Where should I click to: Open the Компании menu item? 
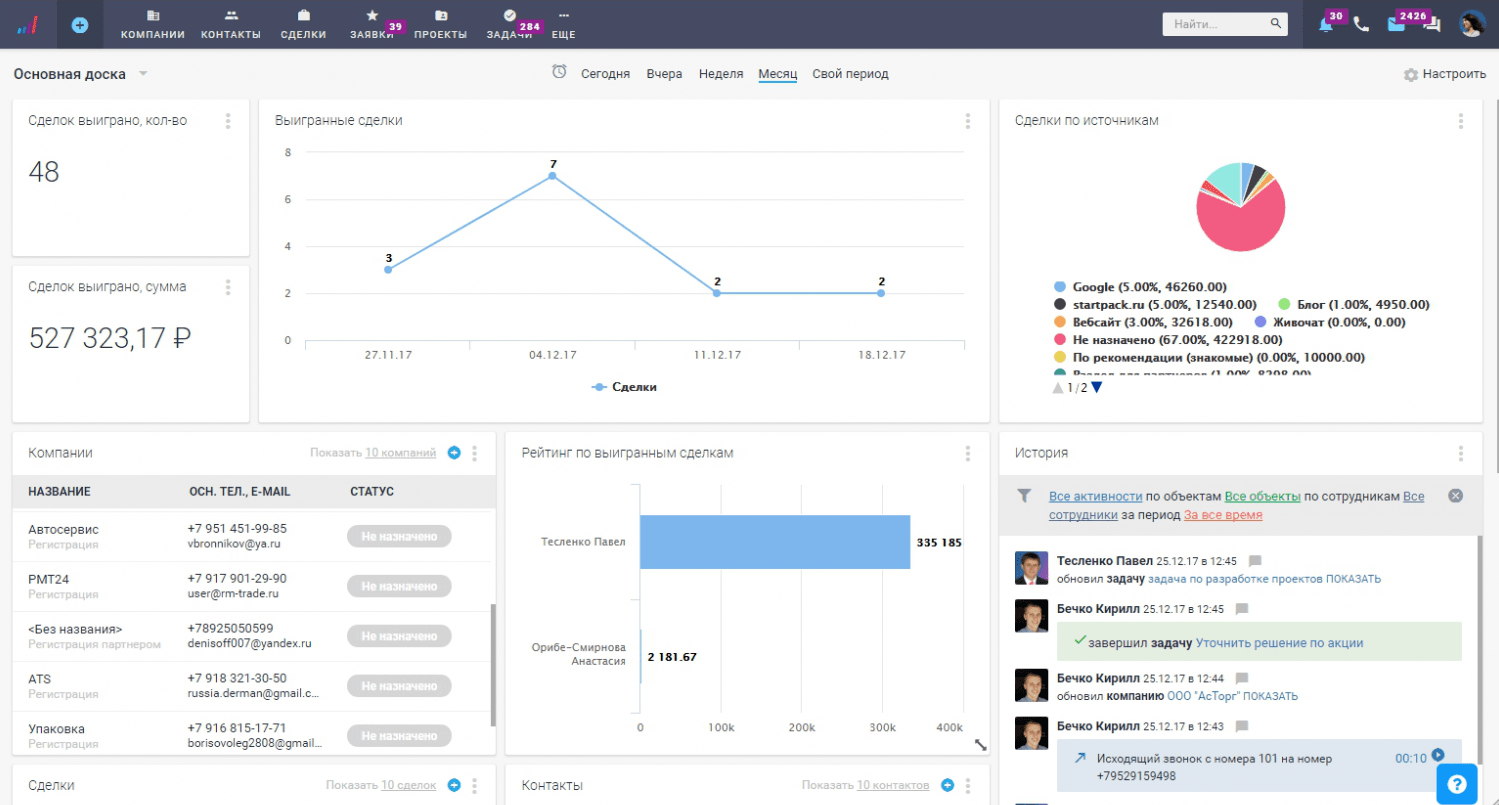click(152, 25)
